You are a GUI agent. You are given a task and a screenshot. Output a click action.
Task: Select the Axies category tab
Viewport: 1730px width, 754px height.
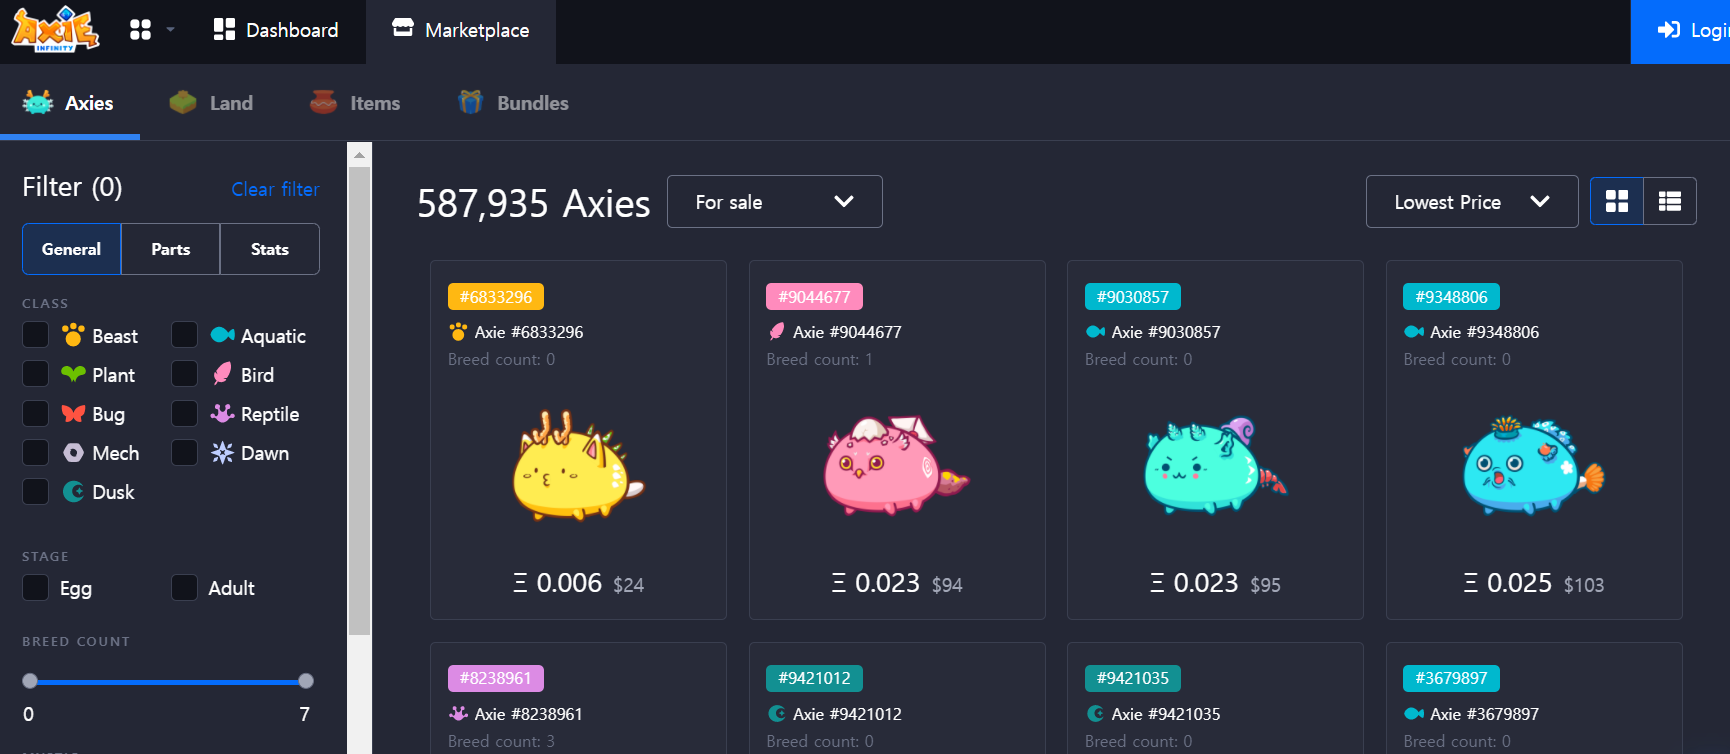click(68, 103)
